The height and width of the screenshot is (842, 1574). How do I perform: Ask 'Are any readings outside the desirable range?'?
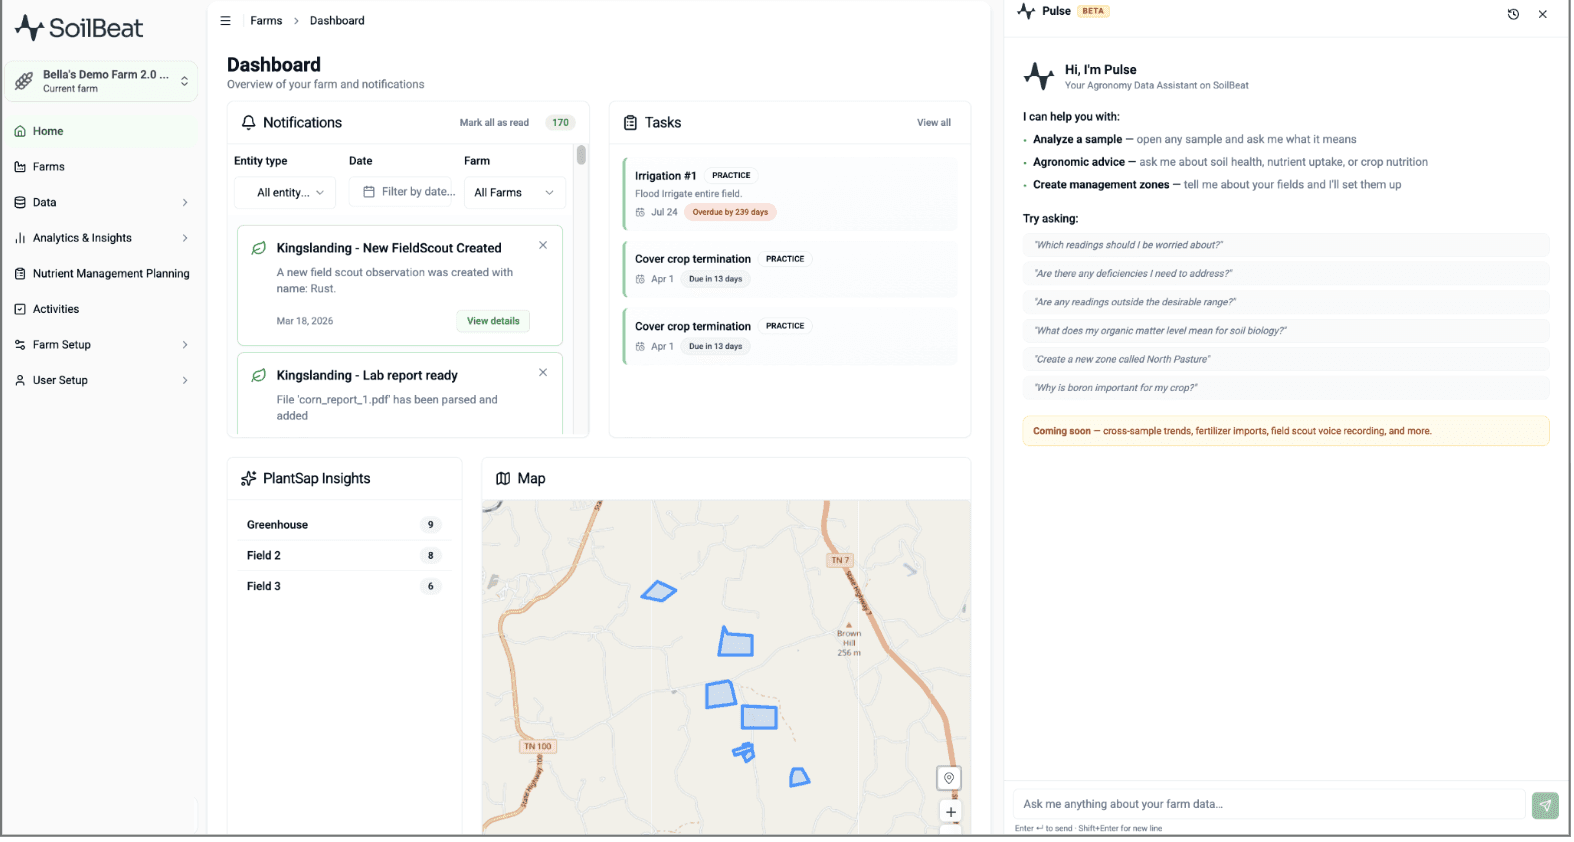point(1286,302)
